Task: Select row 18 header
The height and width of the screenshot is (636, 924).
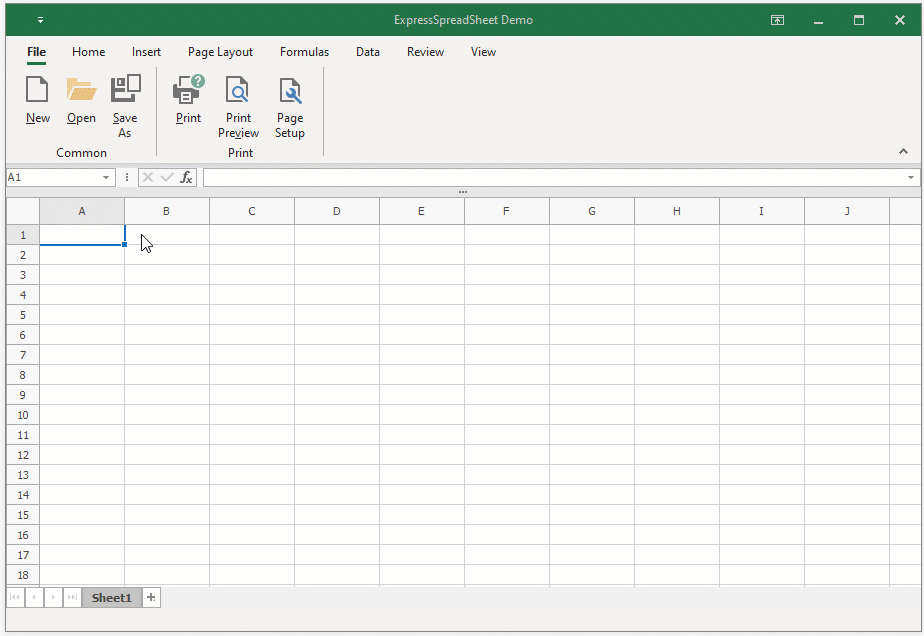Action: point(23,575)
